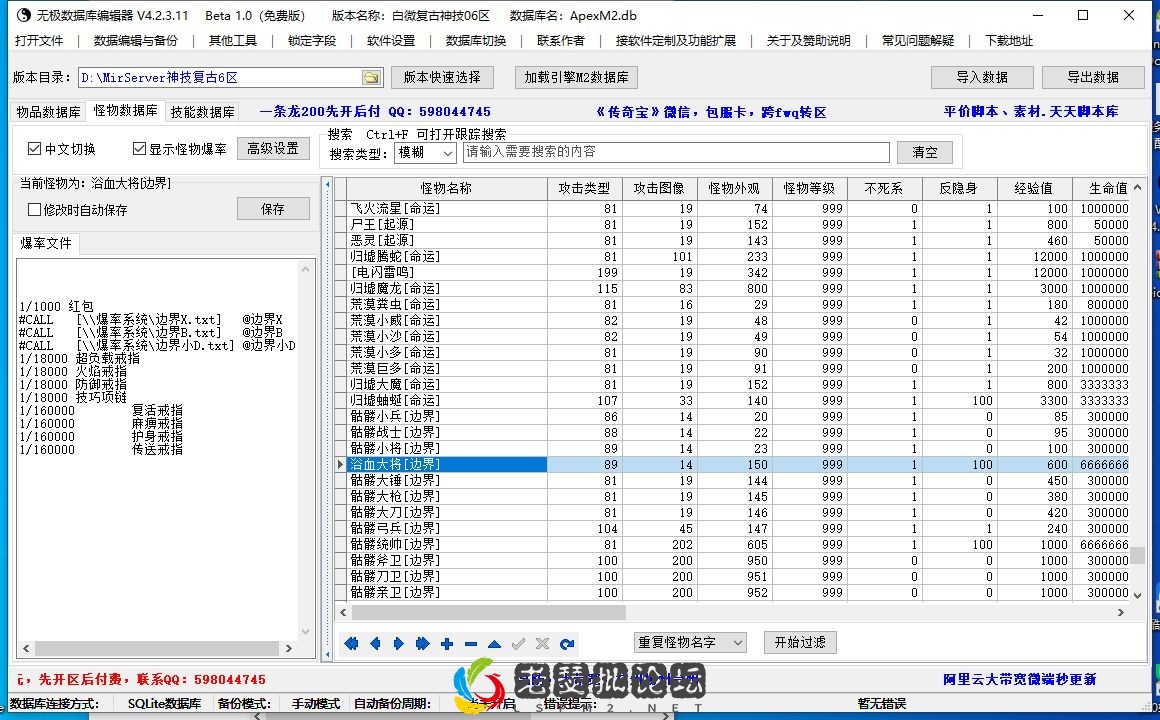
Task: Click the 开始过滤 start filter button
Action: tap(800, 642)
